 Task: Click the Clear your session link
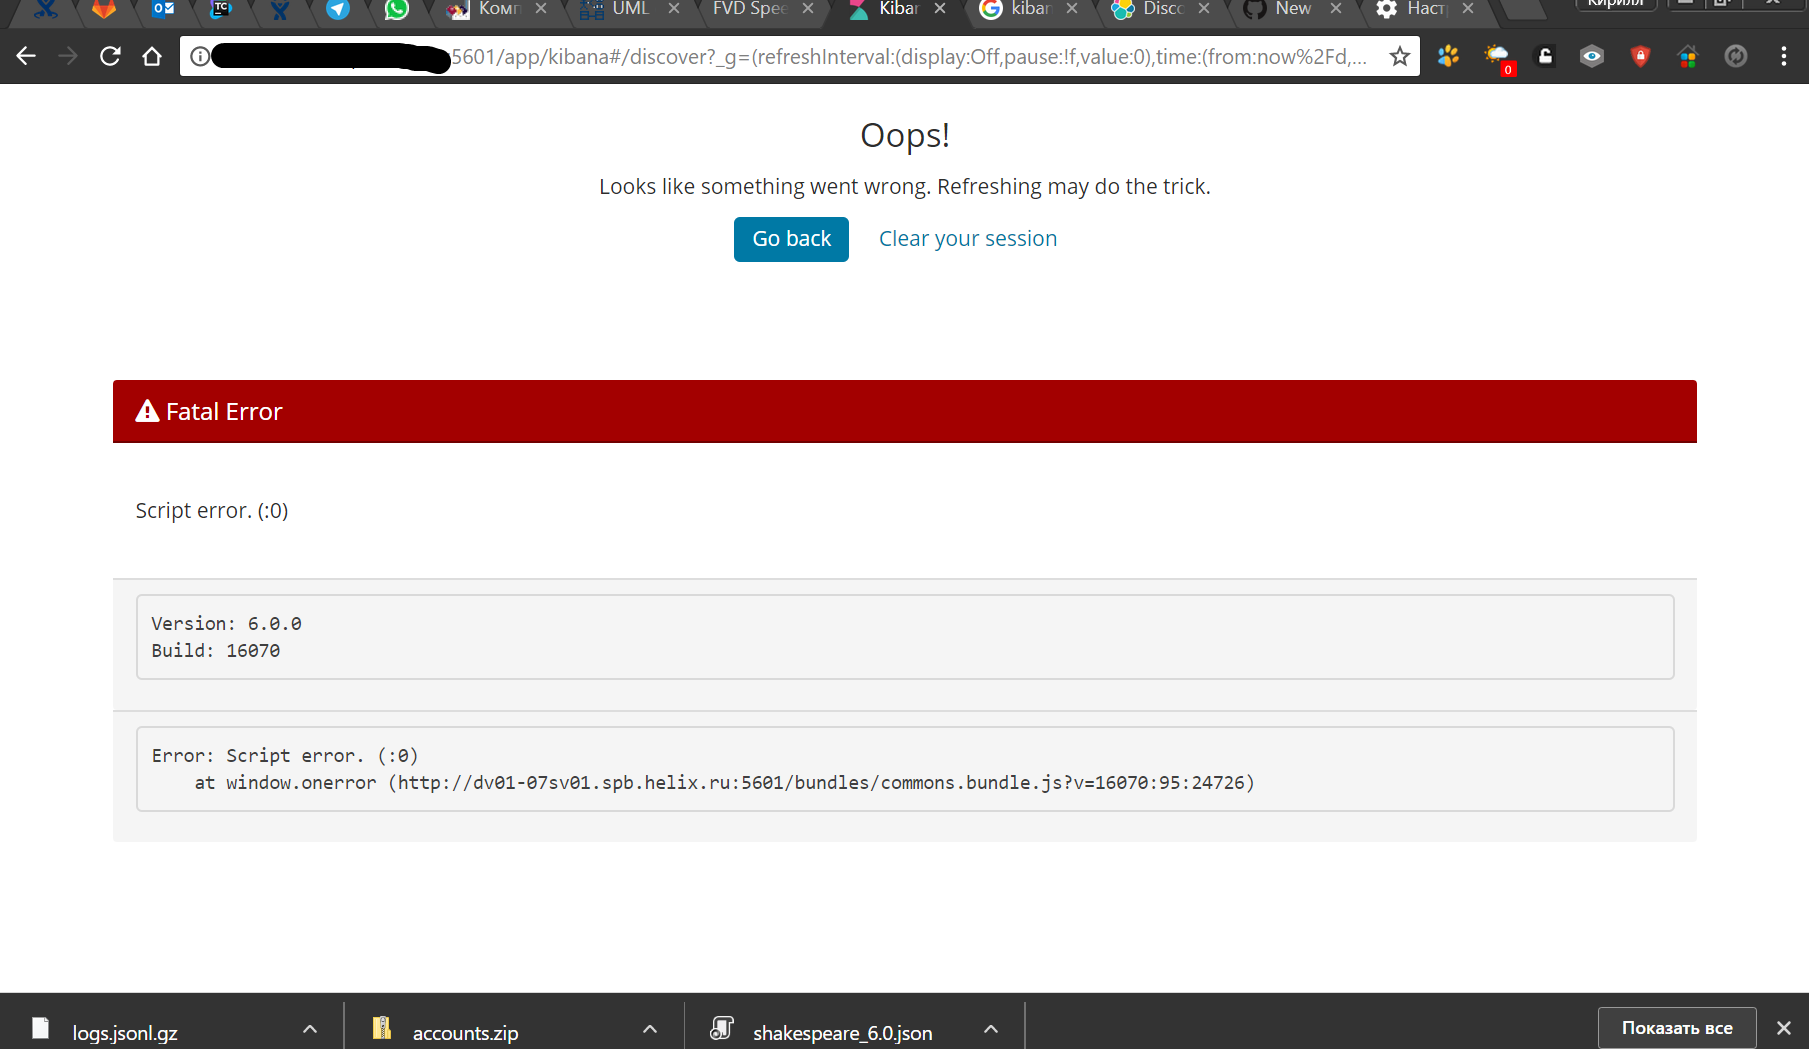[x=968, y=239]
